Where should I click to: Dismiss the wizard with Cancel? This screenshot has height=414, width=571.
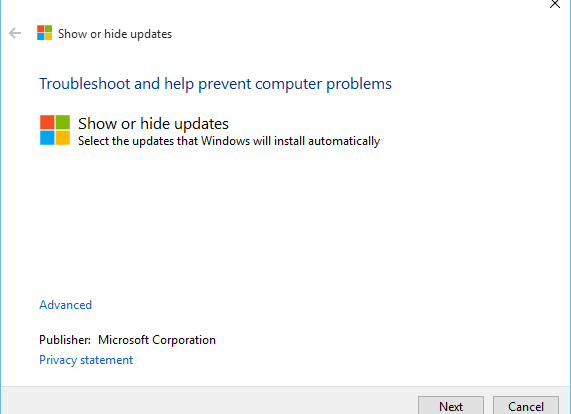526,405
